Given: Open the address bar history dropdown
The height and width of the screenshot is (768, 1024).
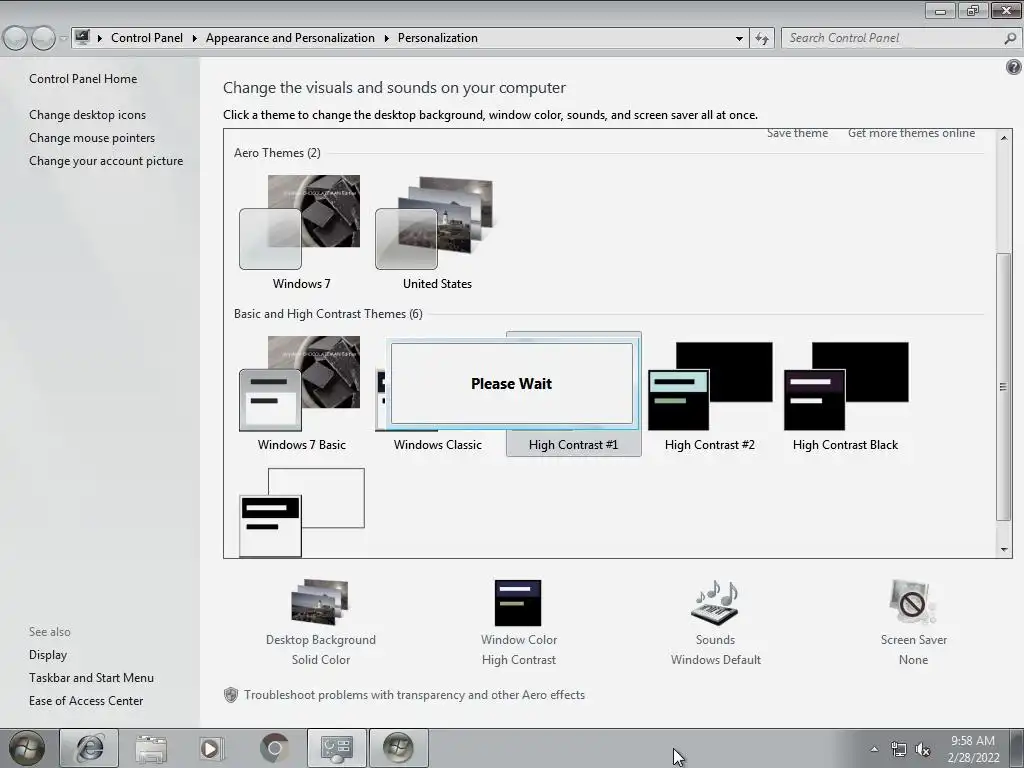Looking at the screenshot, I should click(x=739, y=39).
